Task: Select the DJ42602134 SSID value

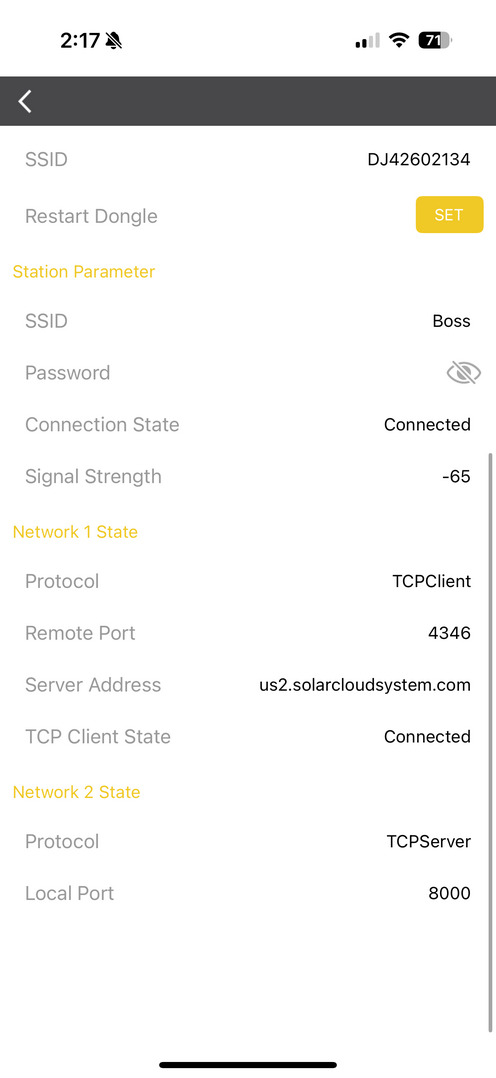Action: (418, 160)
